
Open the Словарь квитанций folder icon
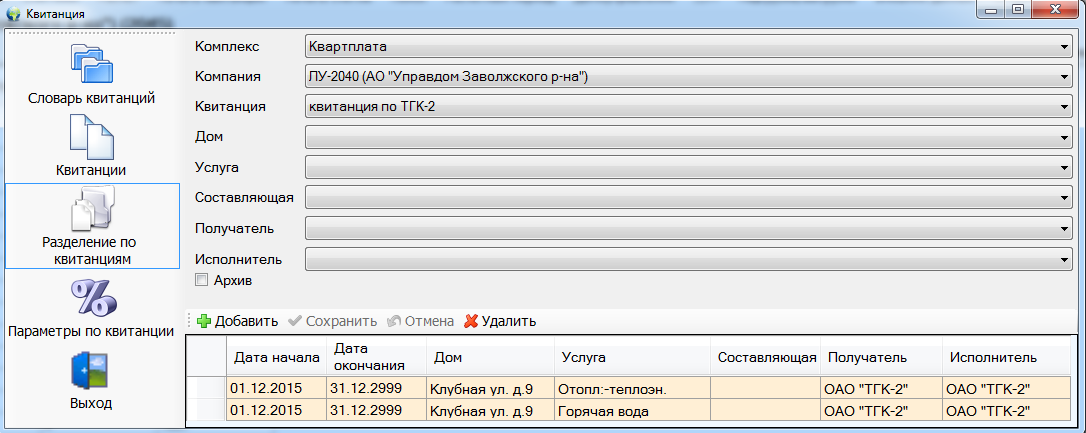coord(91,63)
